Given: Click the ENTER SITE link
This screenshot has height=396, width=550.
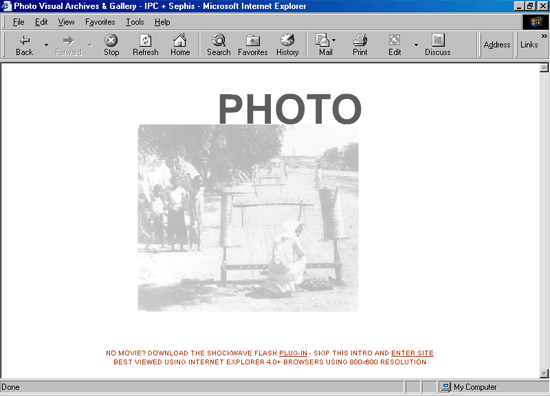Looking at the screenshot, I should click(412, 353).
